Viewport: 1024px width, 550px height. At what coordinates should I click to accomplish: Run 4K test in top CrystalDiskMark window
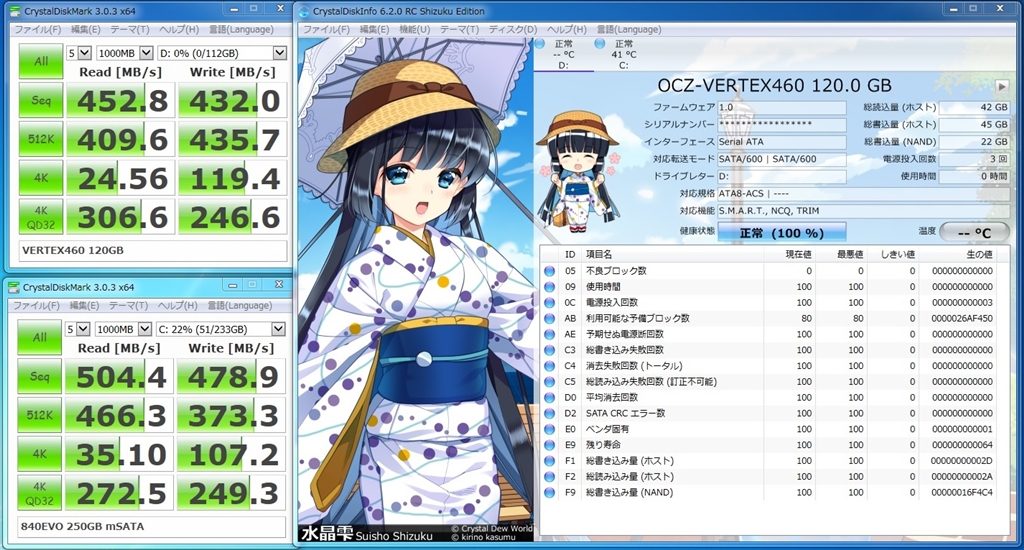click(40, 178)
